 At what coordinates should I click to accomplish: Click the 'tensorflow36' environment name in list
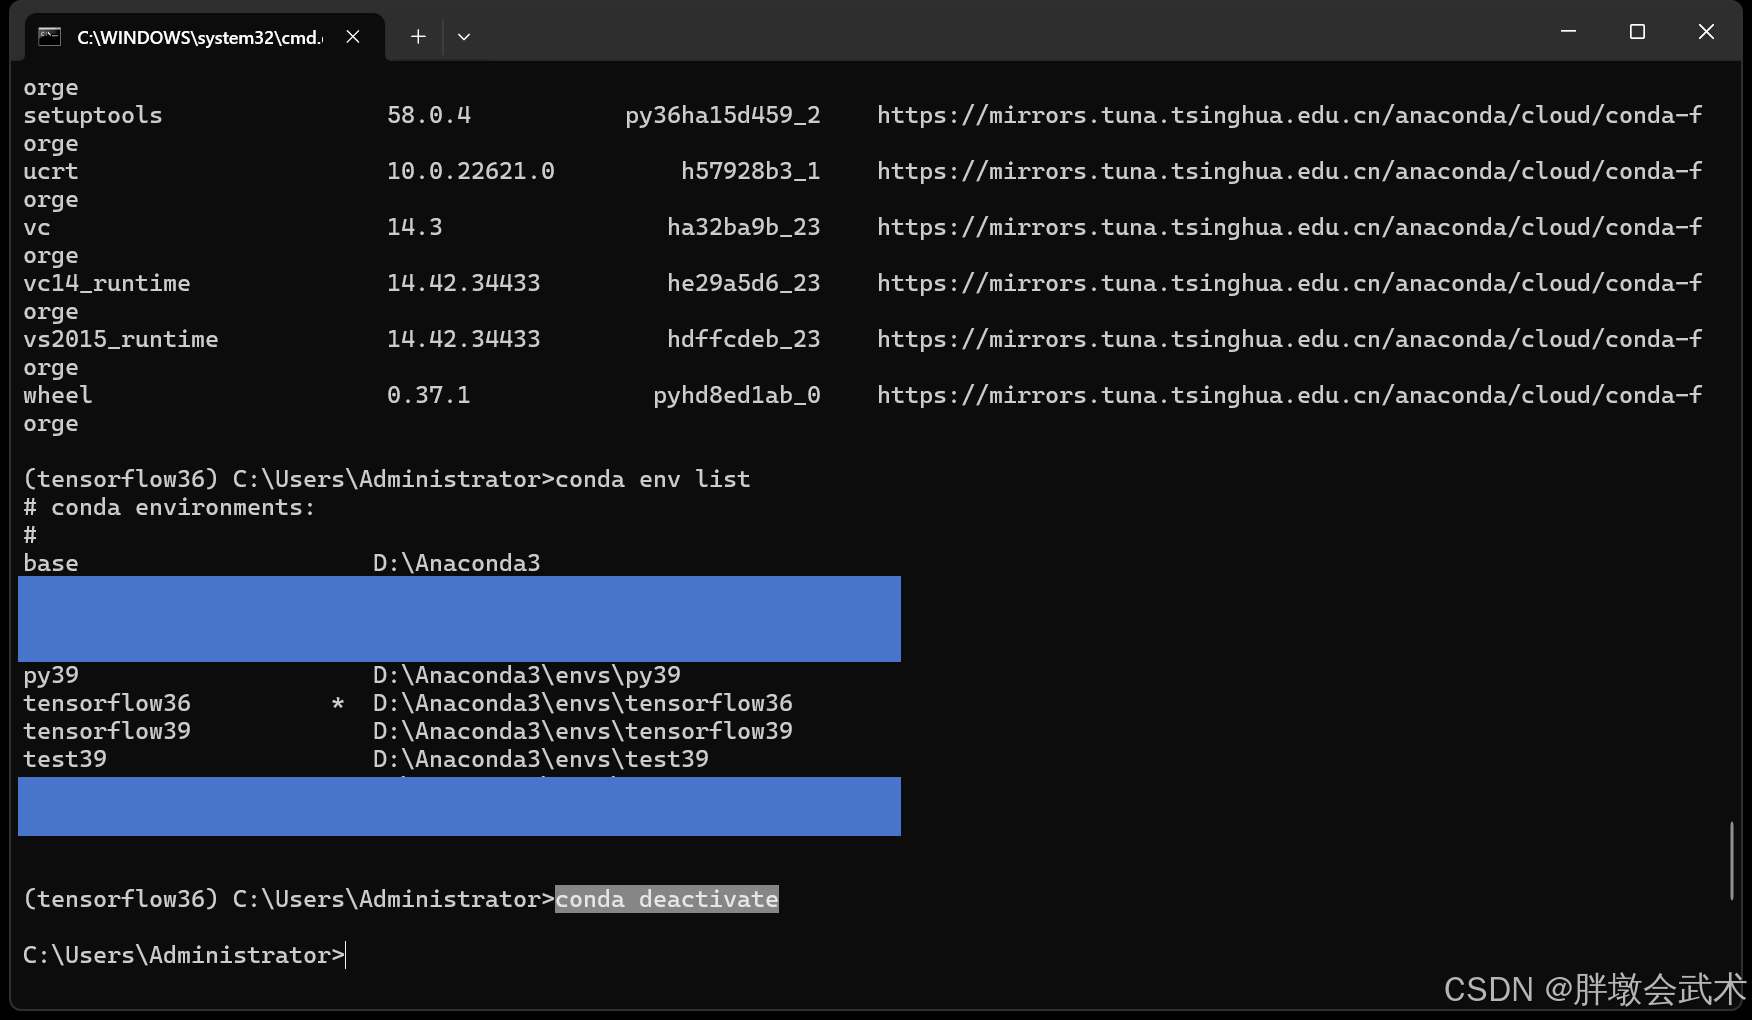107,703
